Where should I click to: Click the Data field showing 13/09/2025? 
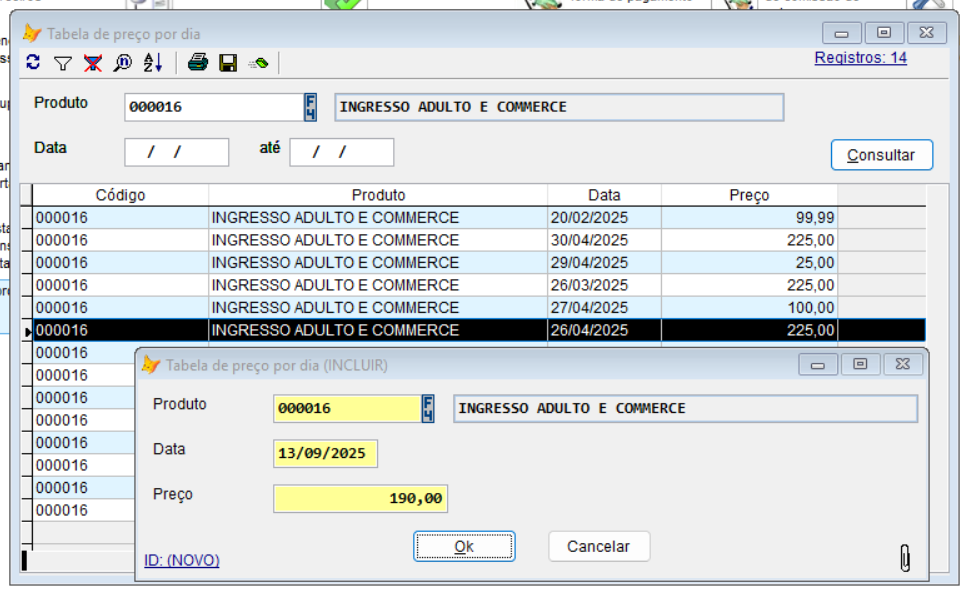(x=325, y=453)
